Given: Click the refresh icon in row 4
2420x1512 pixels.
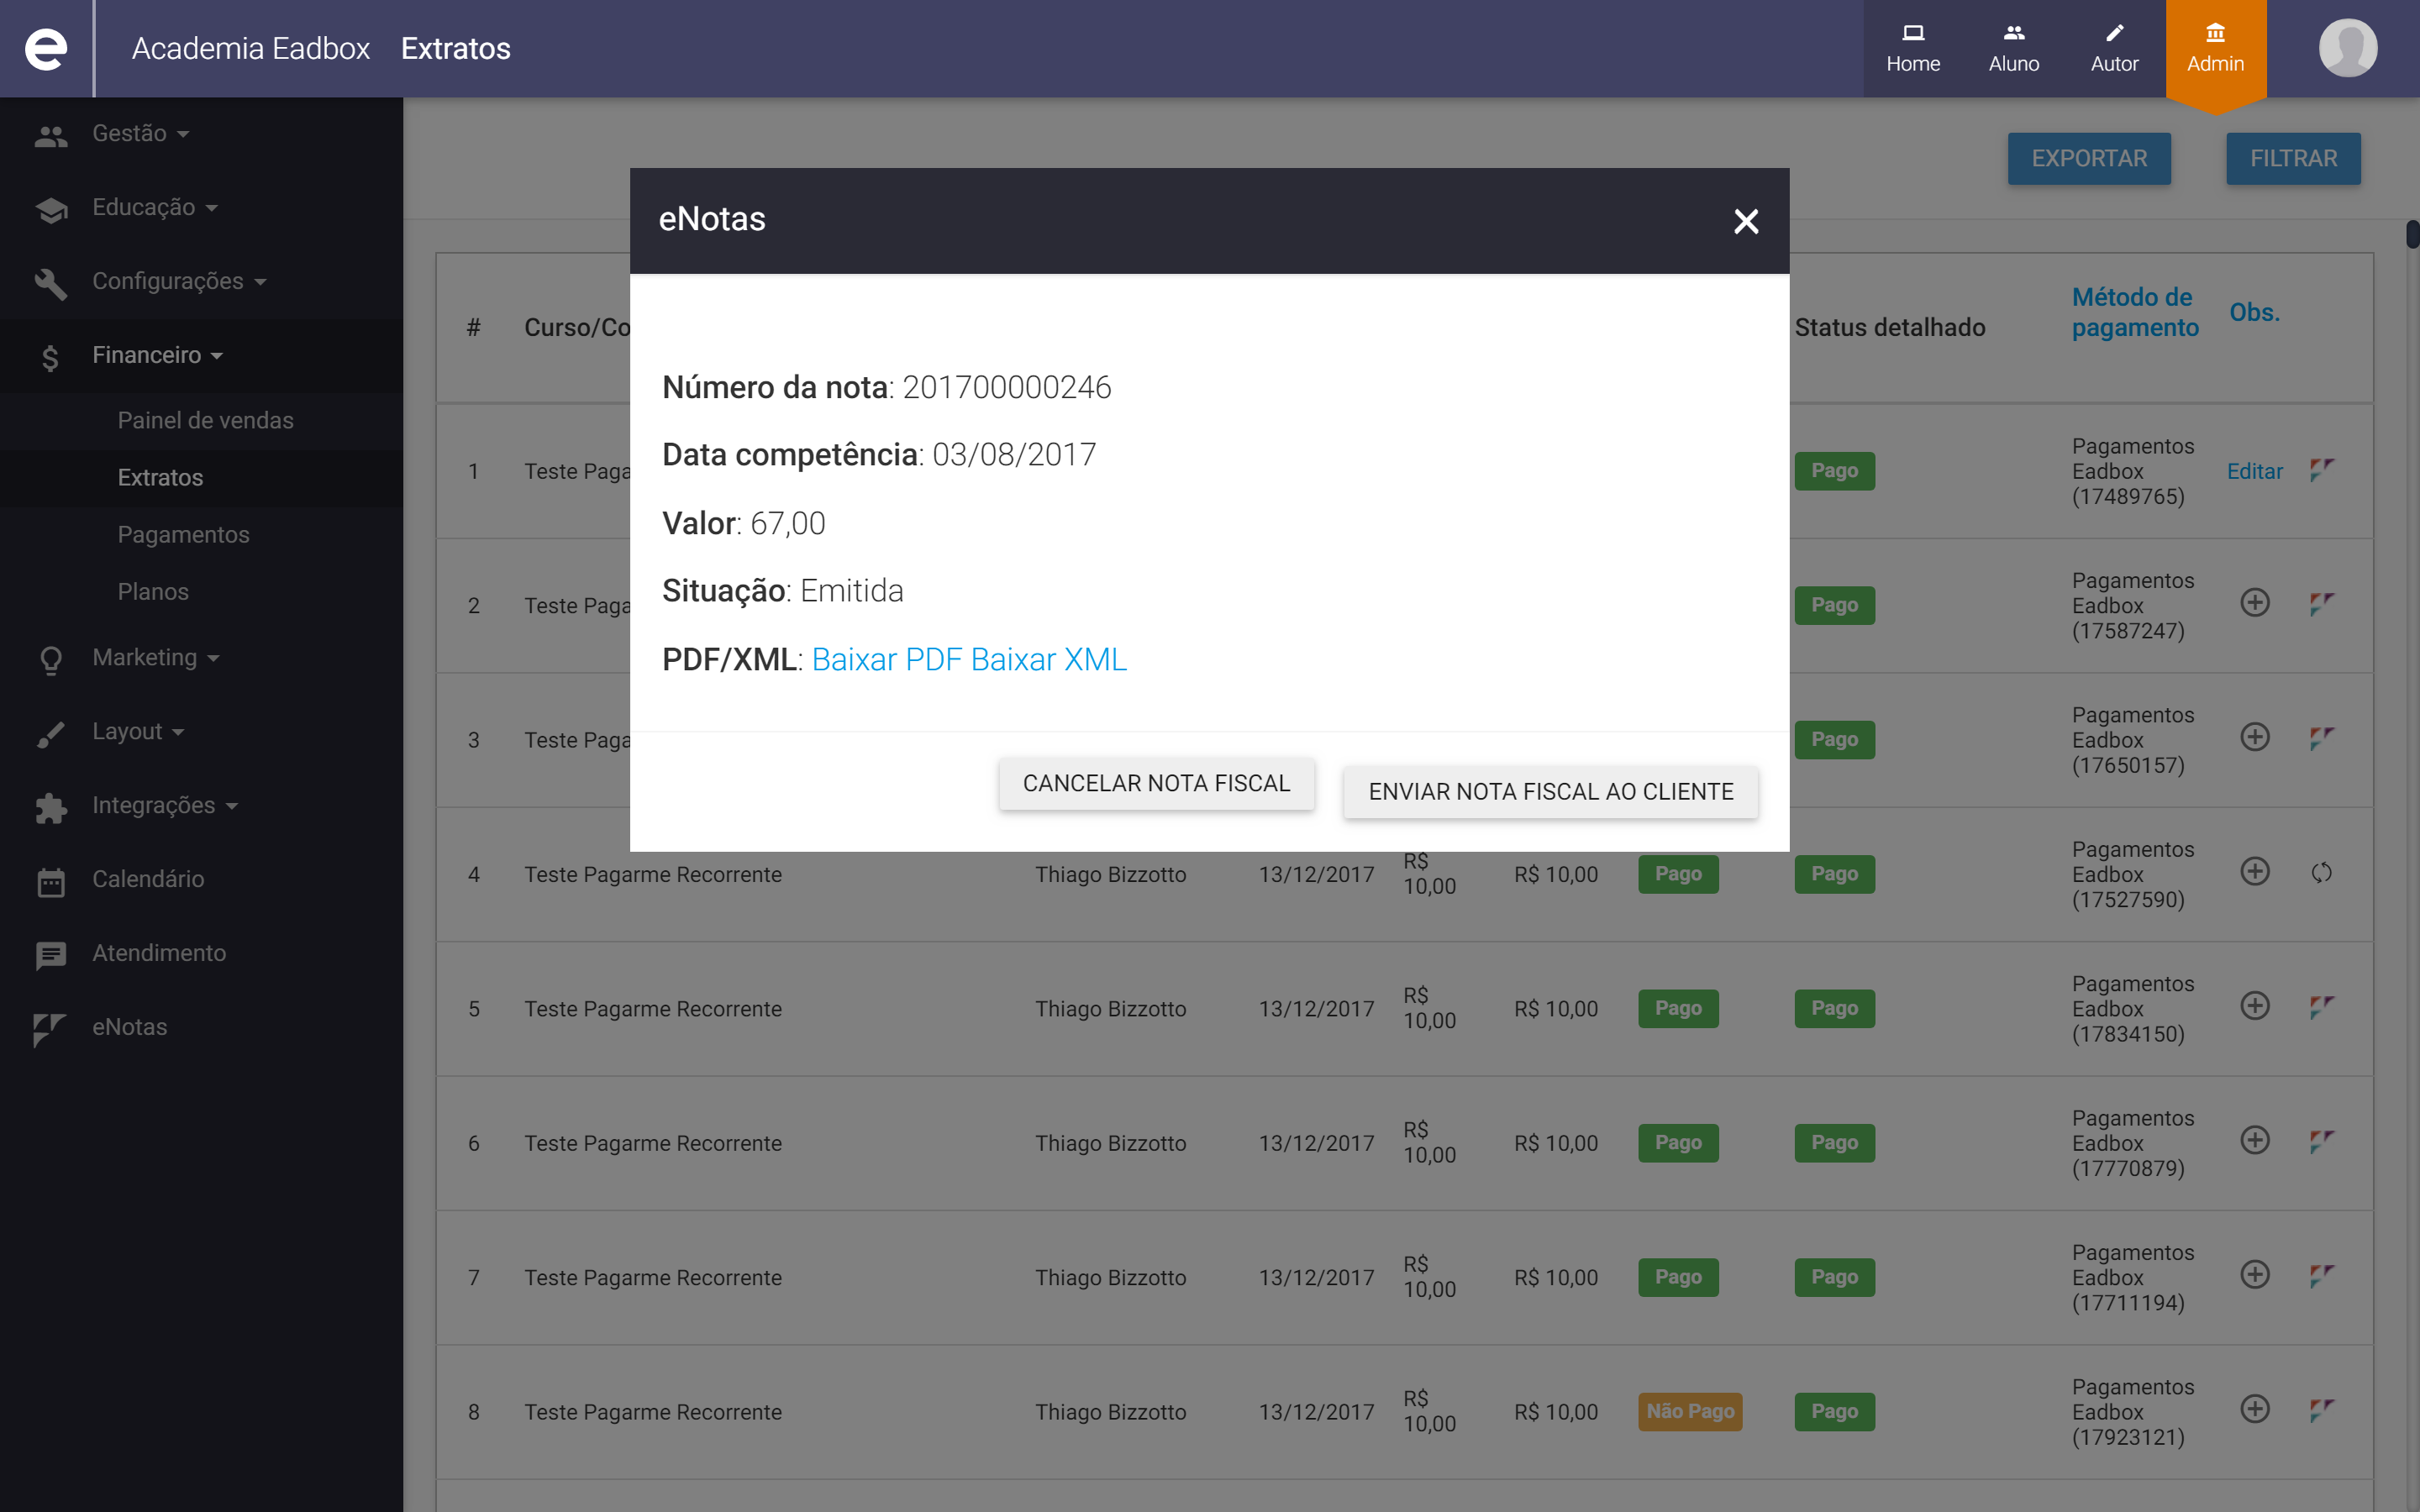Looking at the screenshot, I should coord(2321,873).
